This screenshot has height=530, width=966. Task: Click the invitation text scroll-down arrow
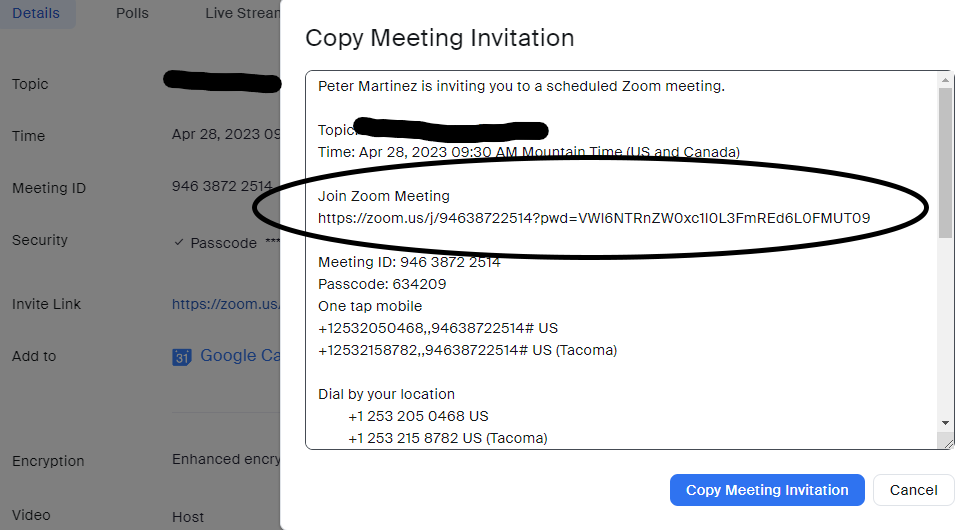click(945, 423)
